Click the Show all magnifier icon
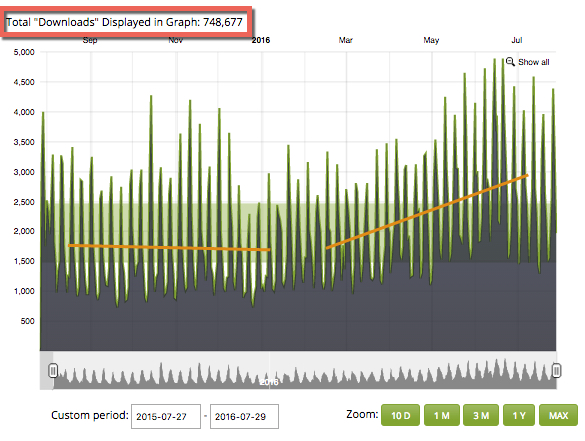Image resolution: width=585 pixels, height=441 pixels. [x=510, y=62]
